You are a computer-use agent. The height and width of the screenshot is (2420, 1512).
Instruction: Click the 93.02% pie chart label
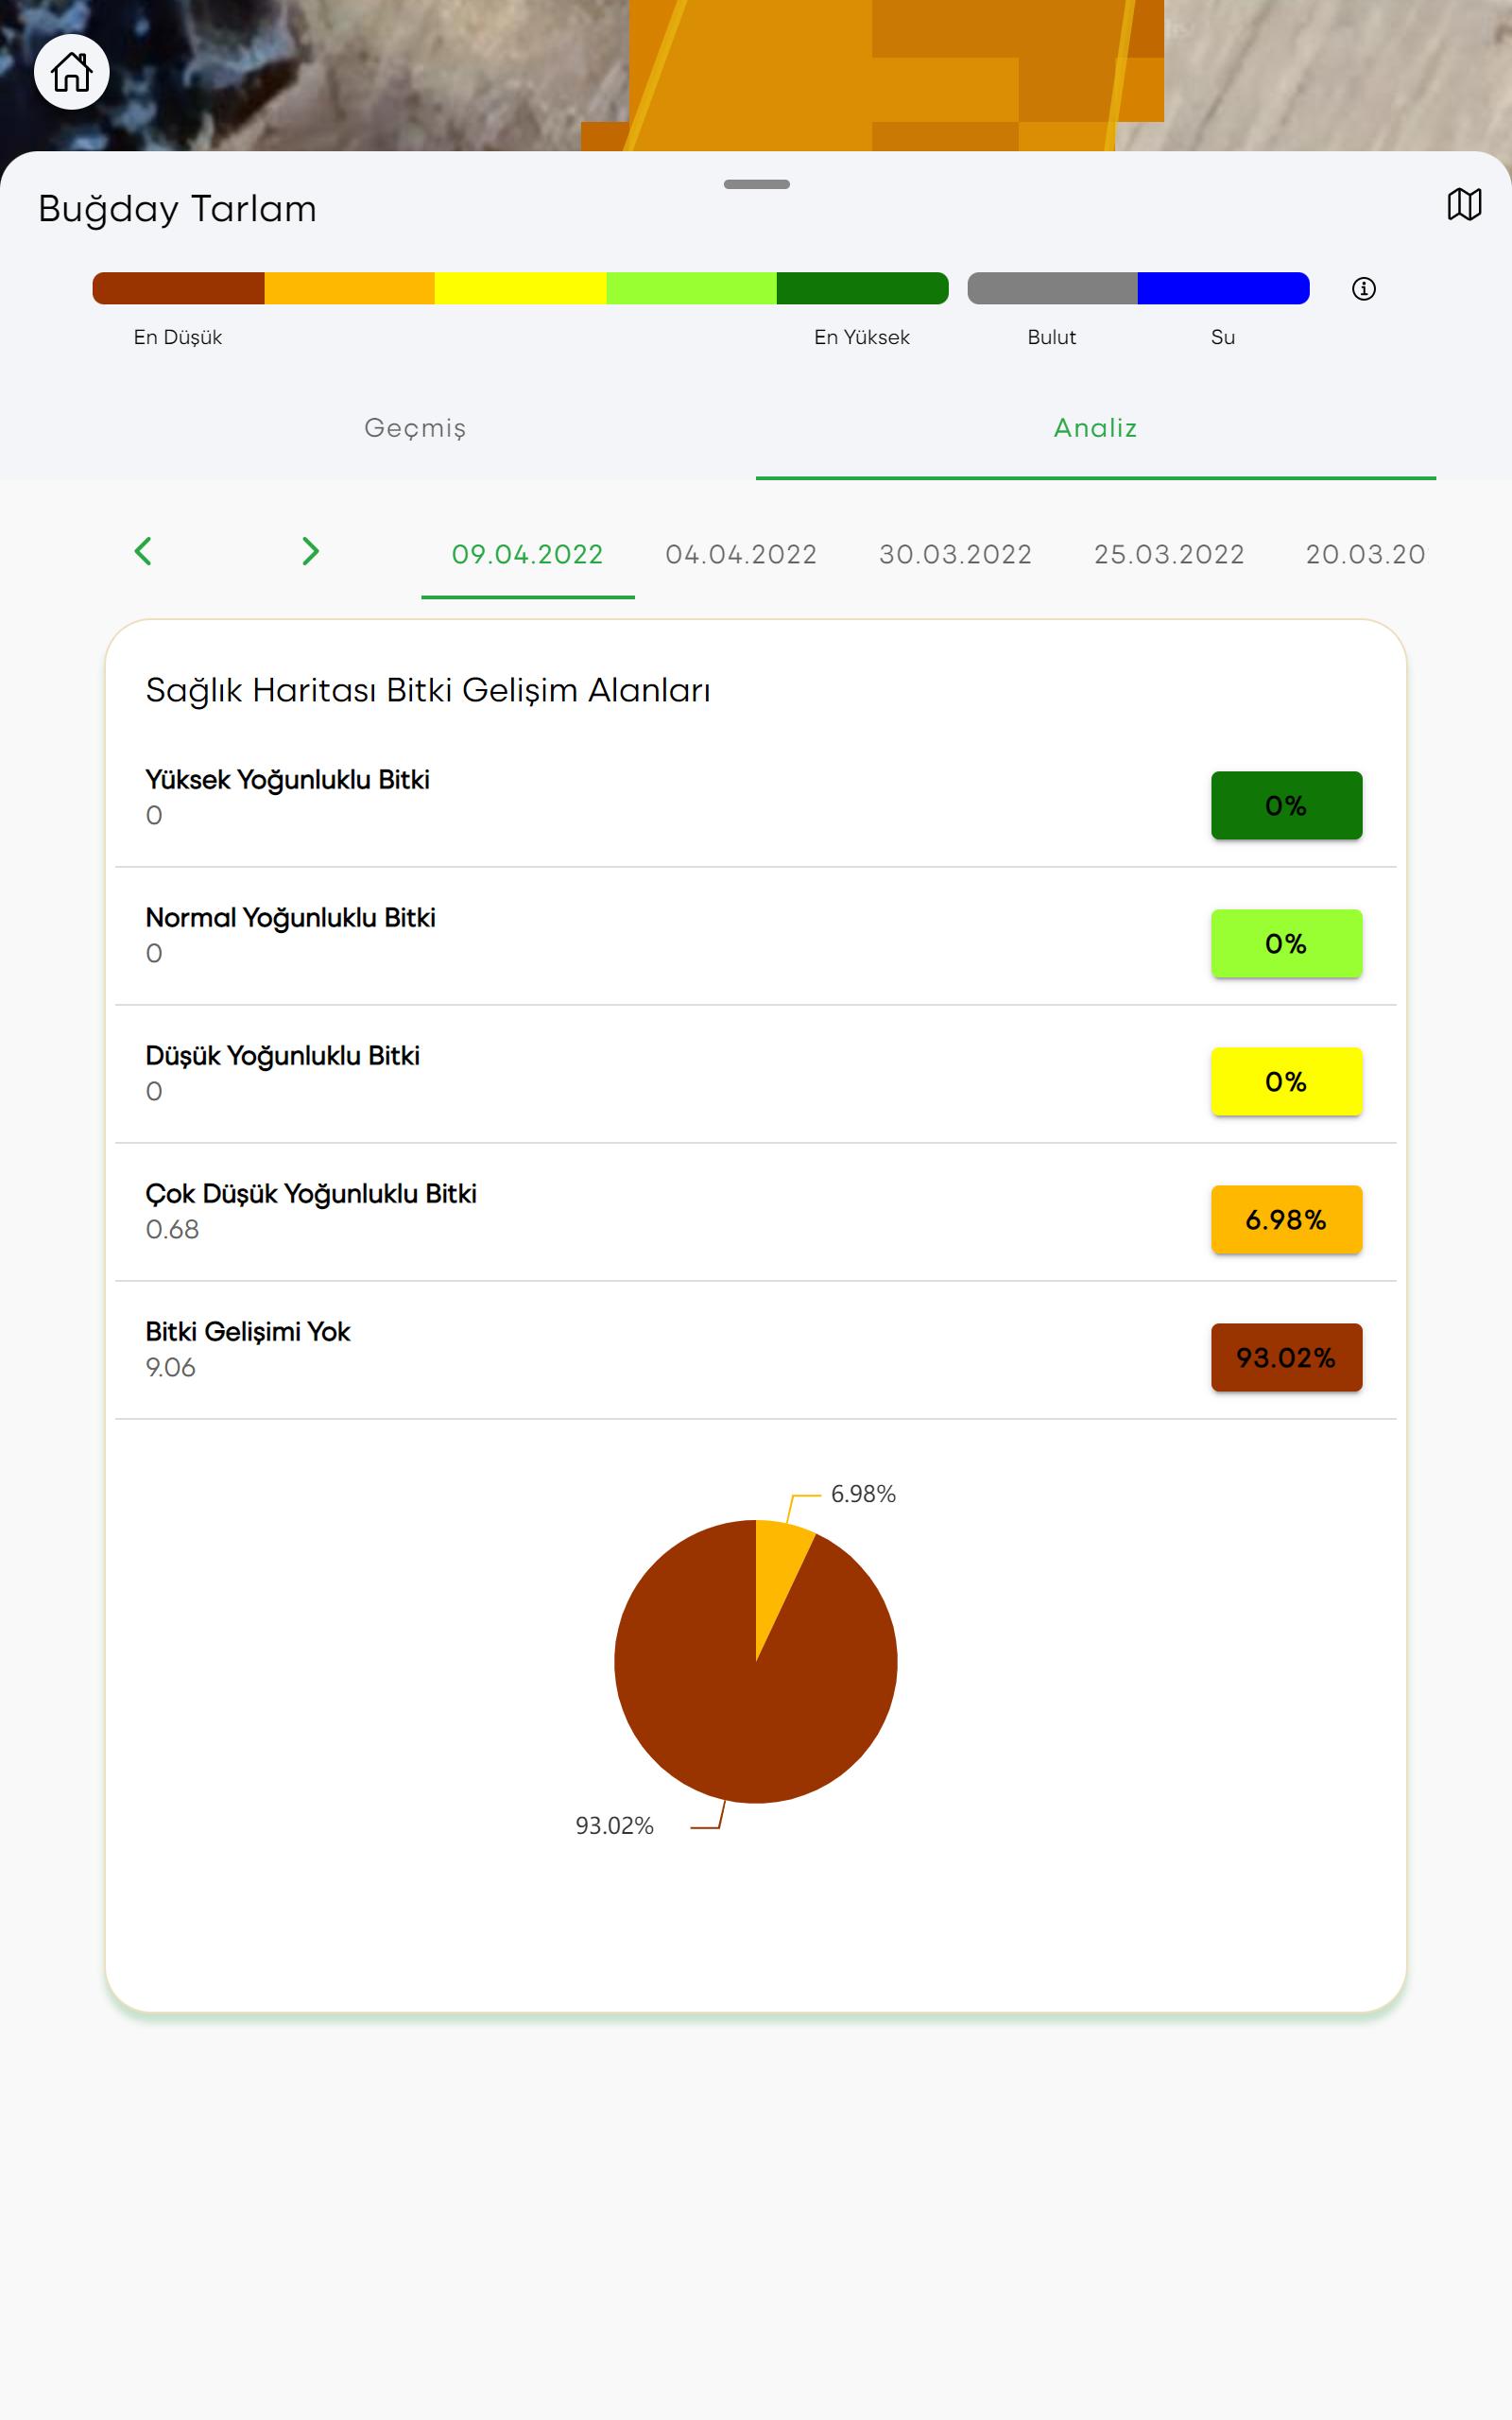(x=614, y=1826)
